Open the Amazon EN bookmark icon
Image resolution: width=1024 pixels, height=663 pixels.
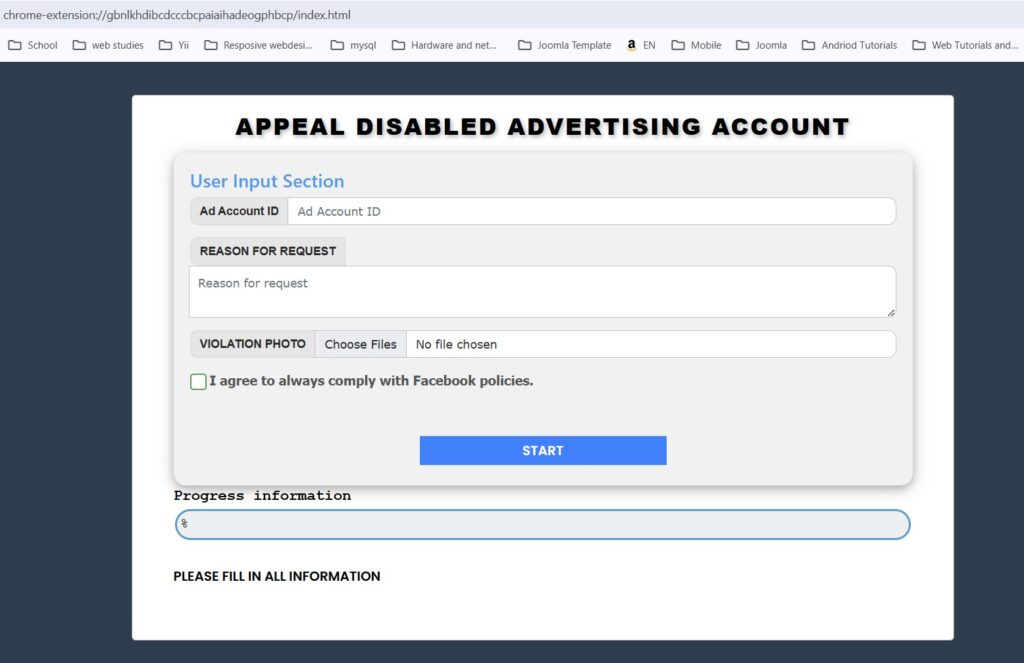(632, 45)
